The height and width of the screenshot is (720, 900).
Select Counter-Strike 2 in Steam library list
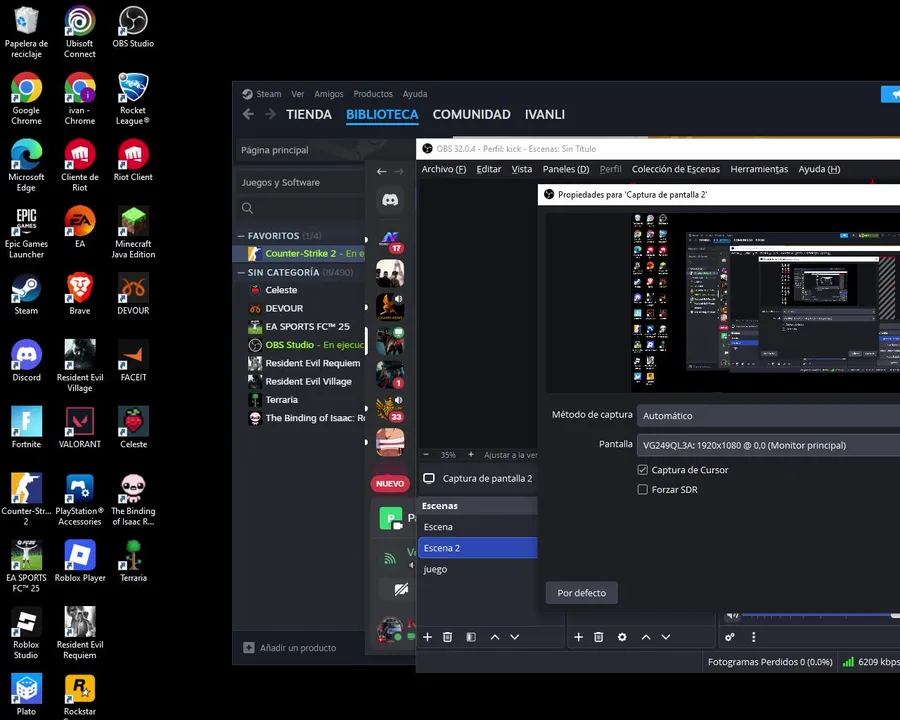click(x=299, y=253)
